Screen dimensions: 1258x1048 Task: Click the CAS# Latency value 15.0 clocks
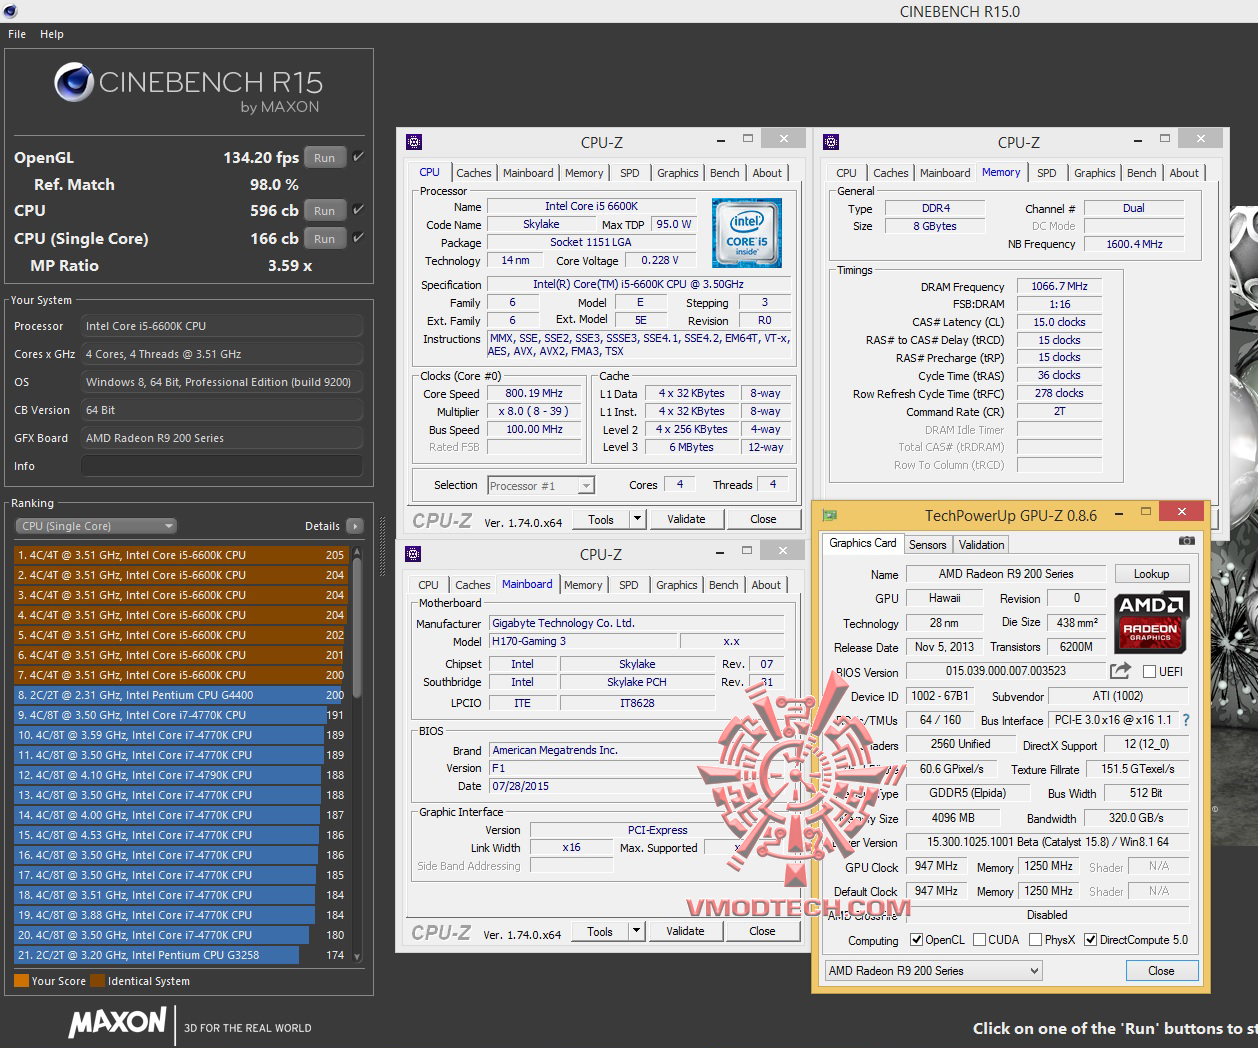(x=1059, y=322)
